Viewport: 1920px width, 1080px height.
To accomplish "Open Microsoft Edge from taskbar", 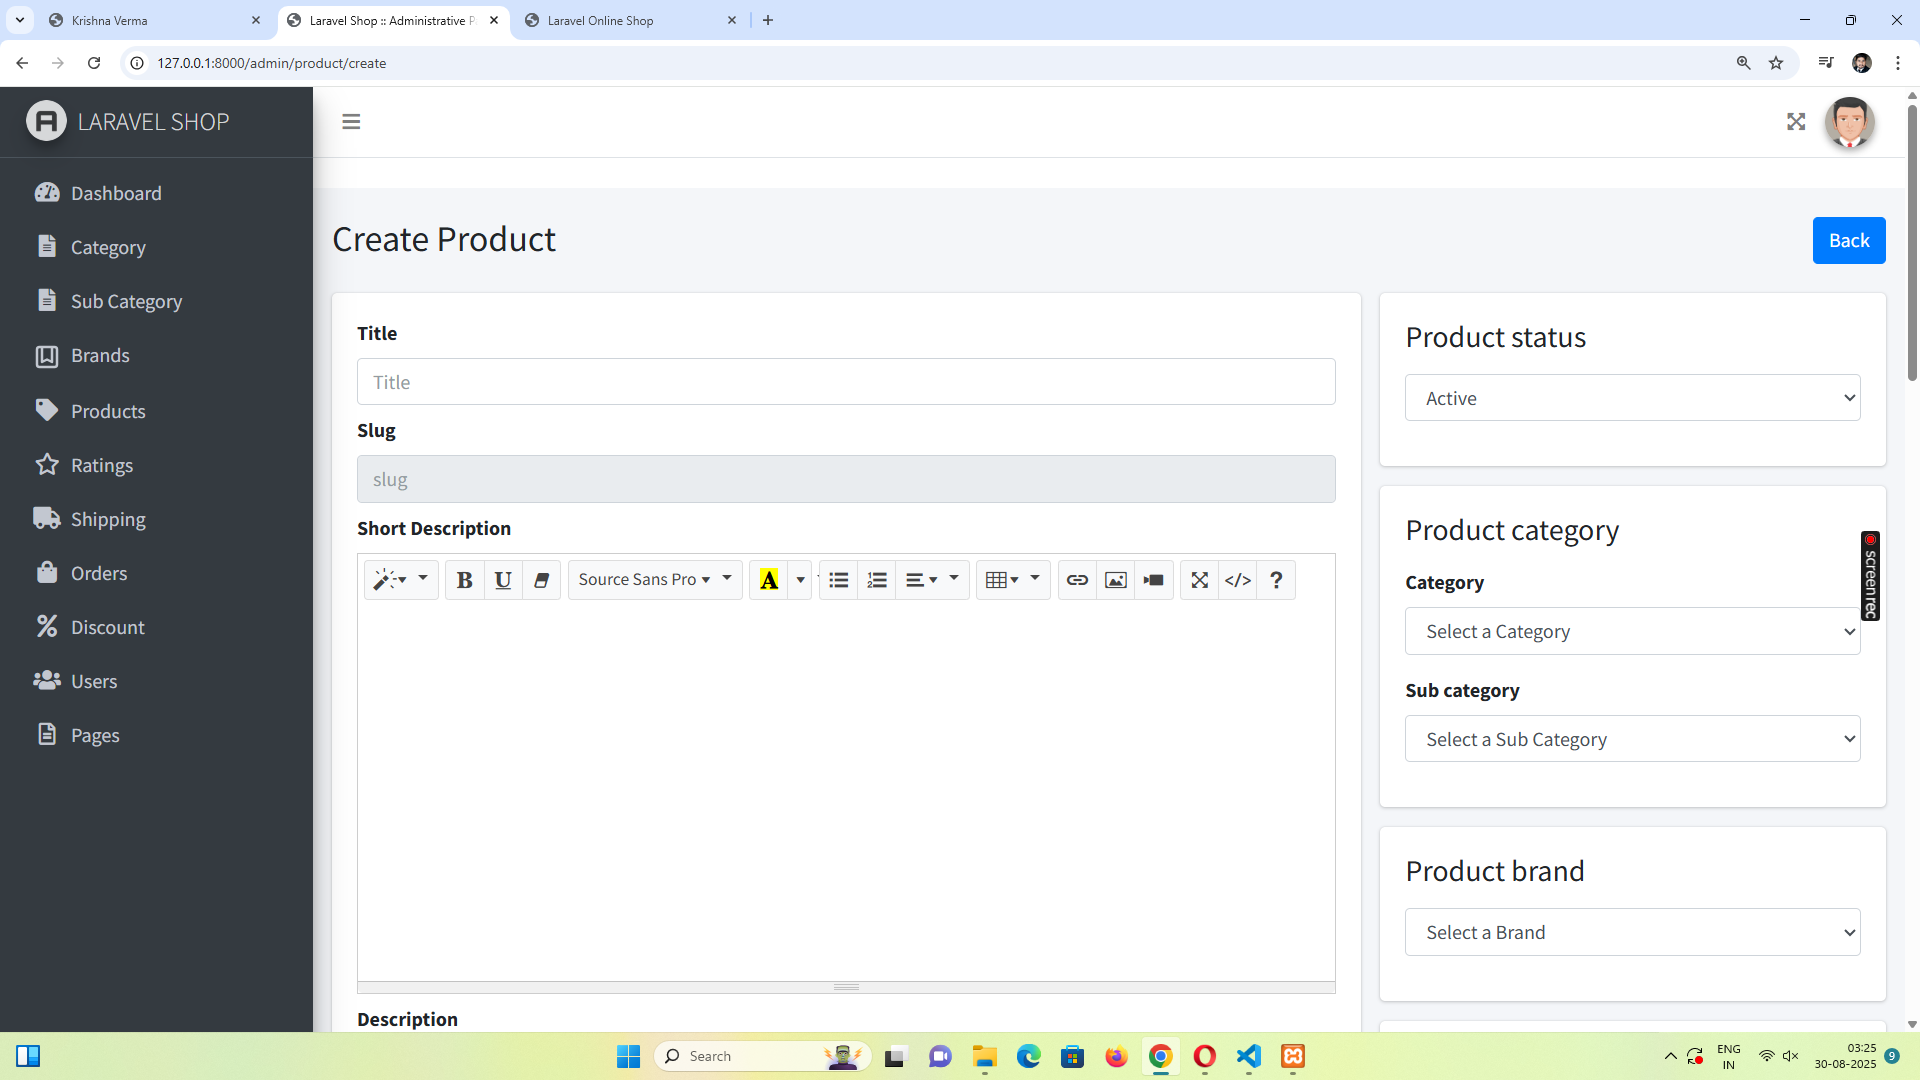I will coord(1029,1056).
